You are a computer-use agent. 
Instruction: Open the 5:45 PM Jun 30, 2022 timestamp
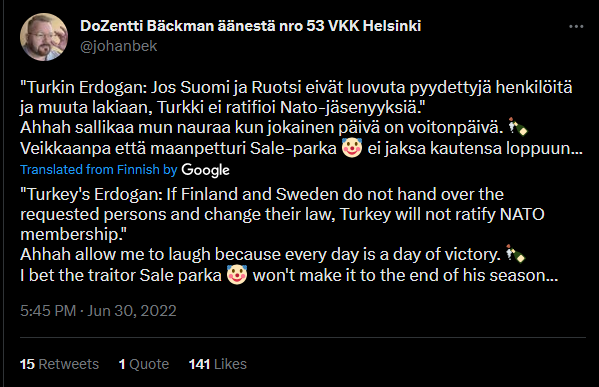(98, 311)
